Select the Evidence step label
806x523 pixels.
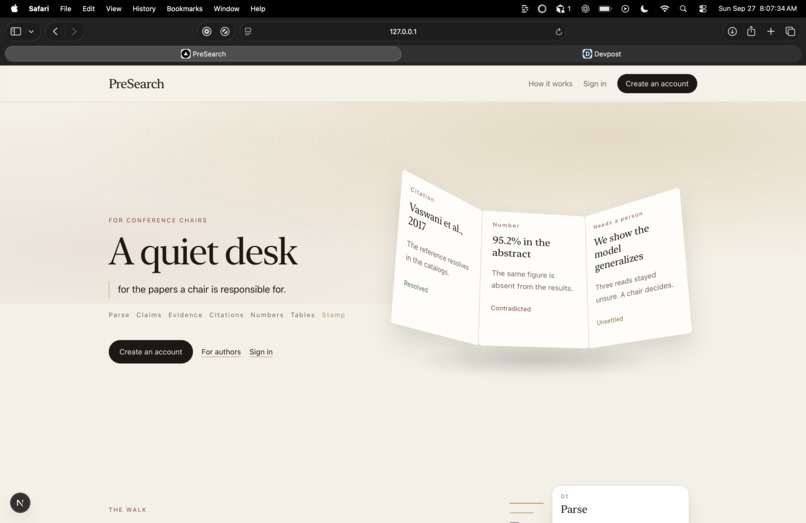click(x=185, y=315)
